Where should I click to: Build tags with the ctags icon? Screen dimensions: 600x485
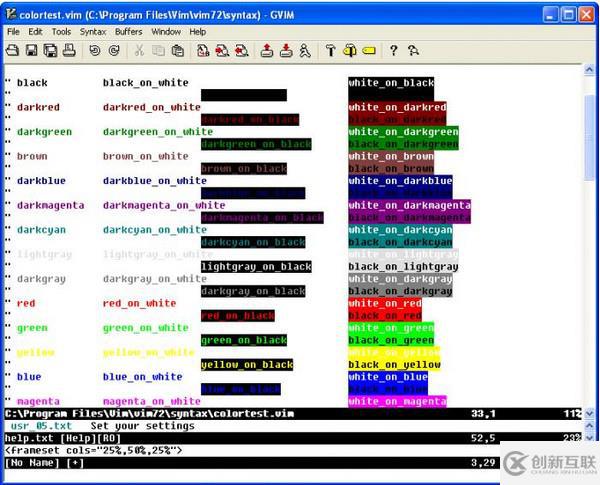[x=350, y=51]
